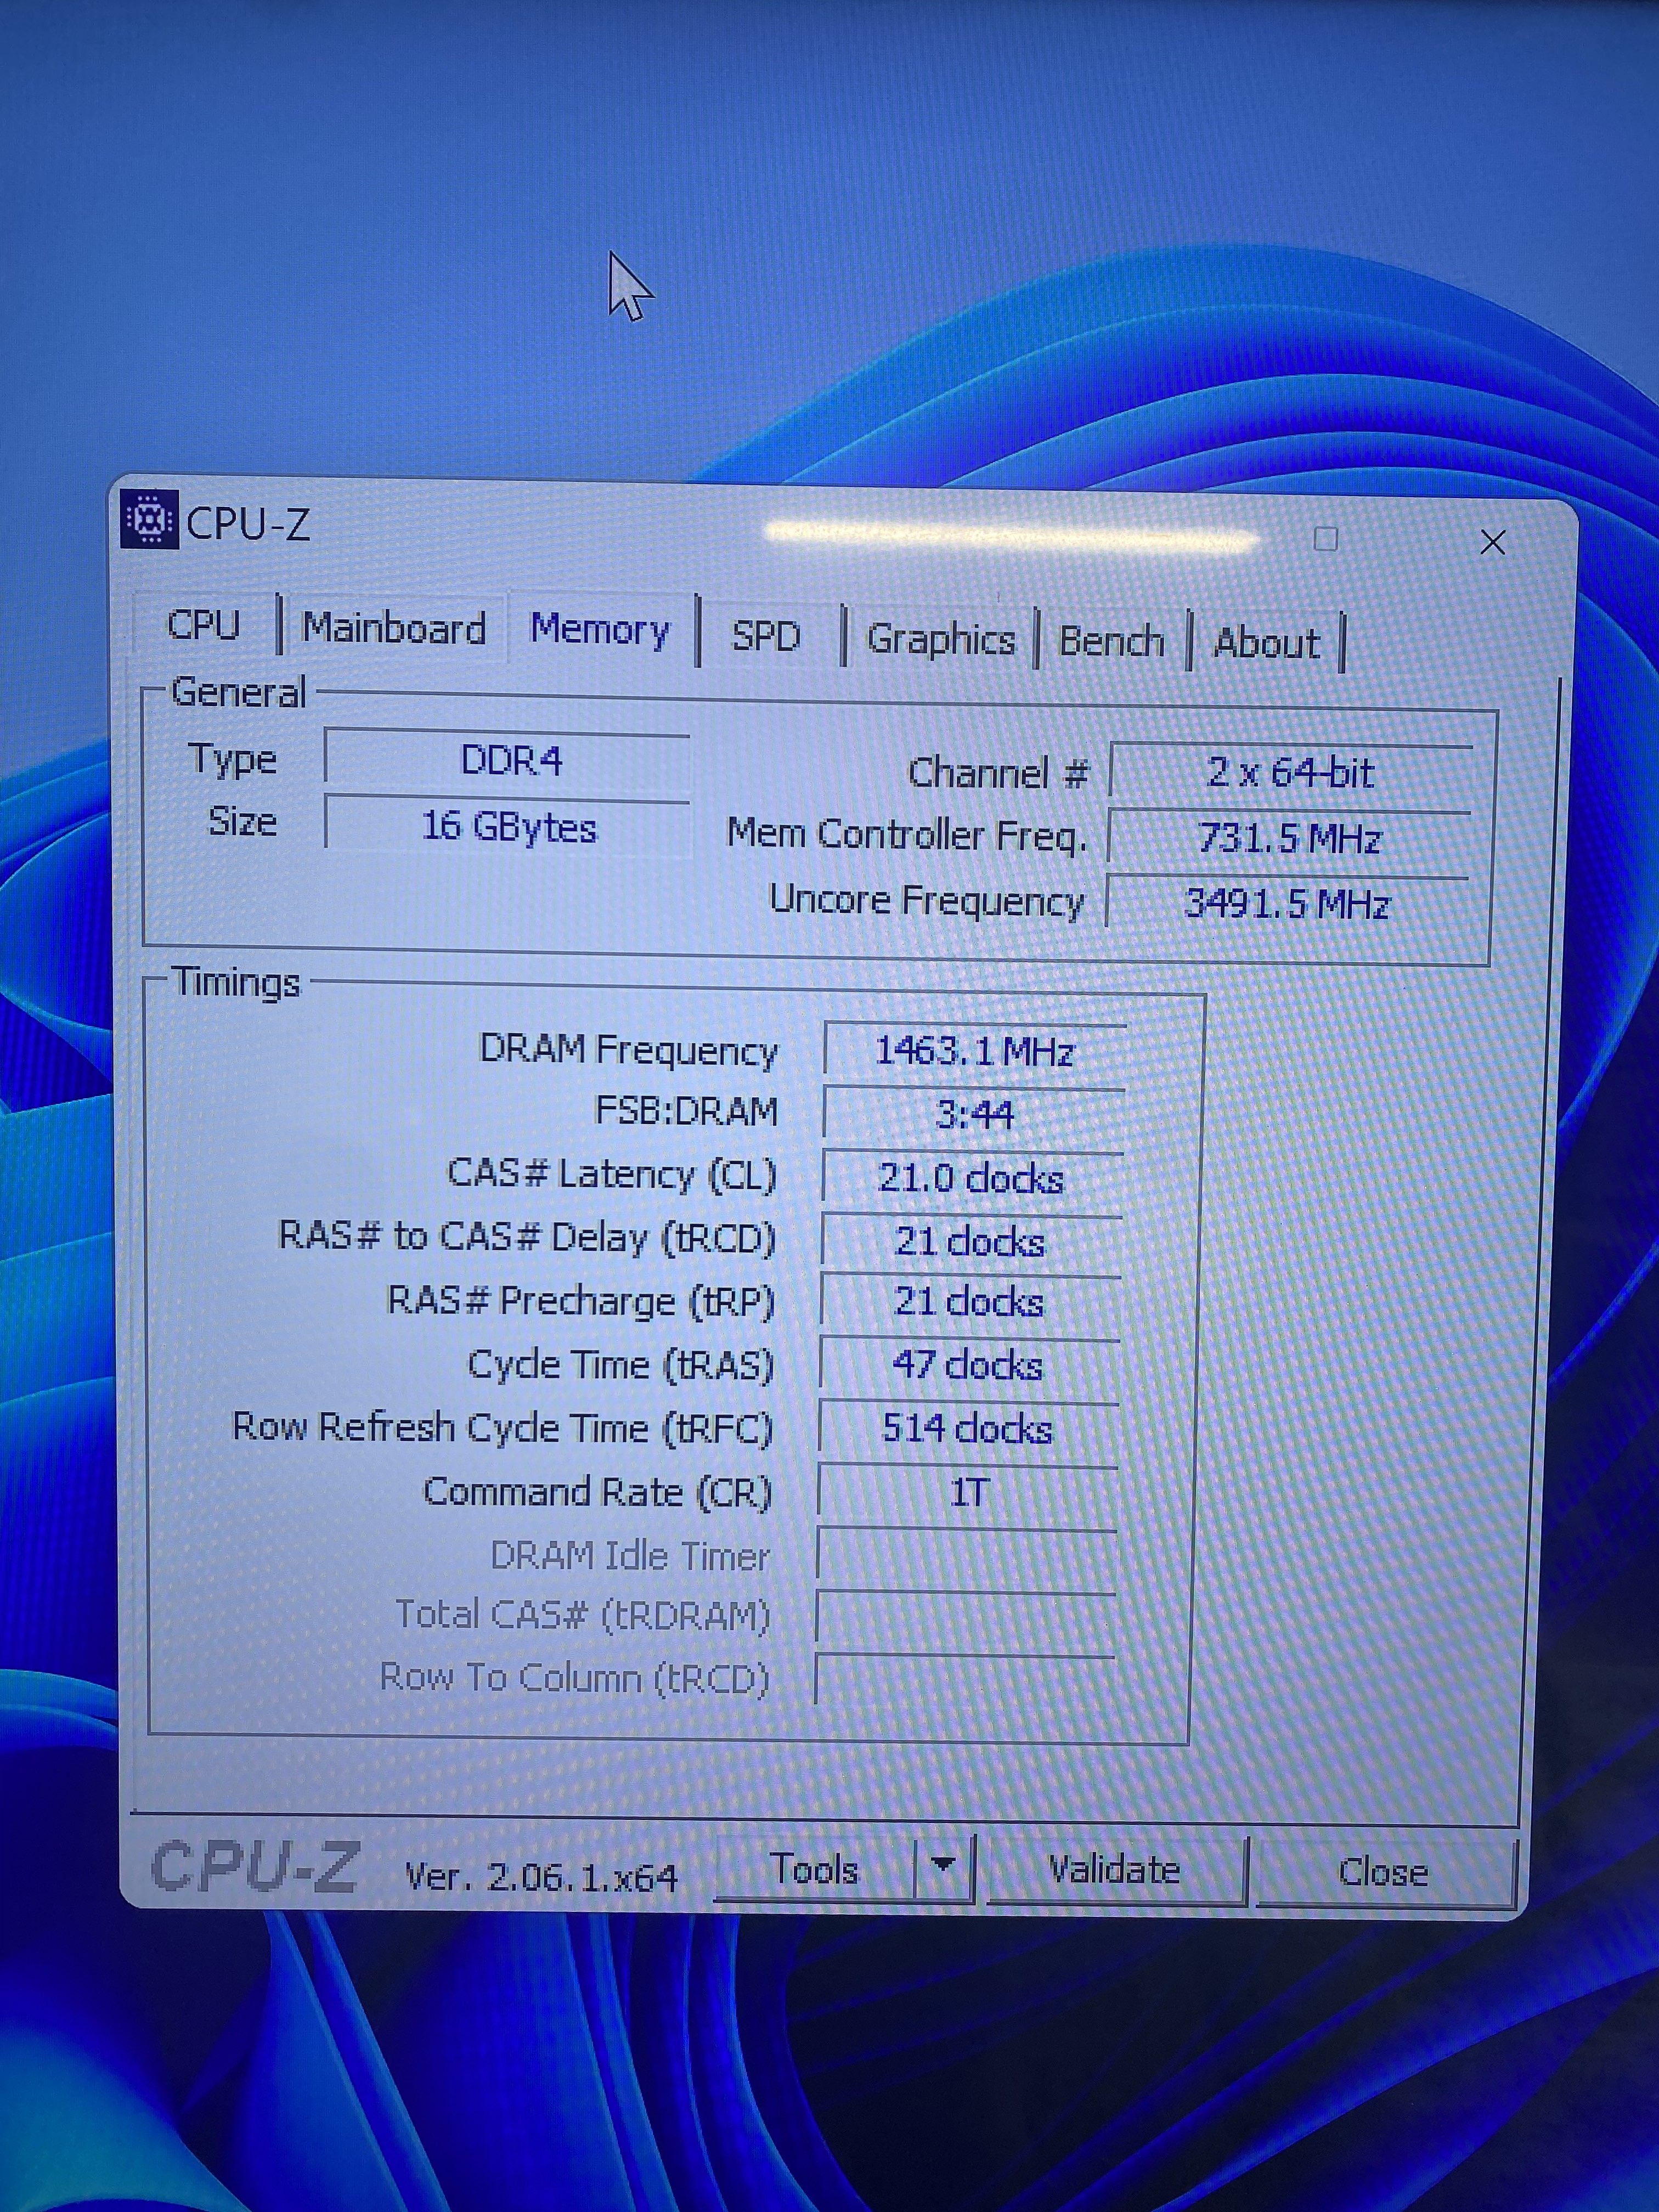Open the SPD tab

[767, 635]
